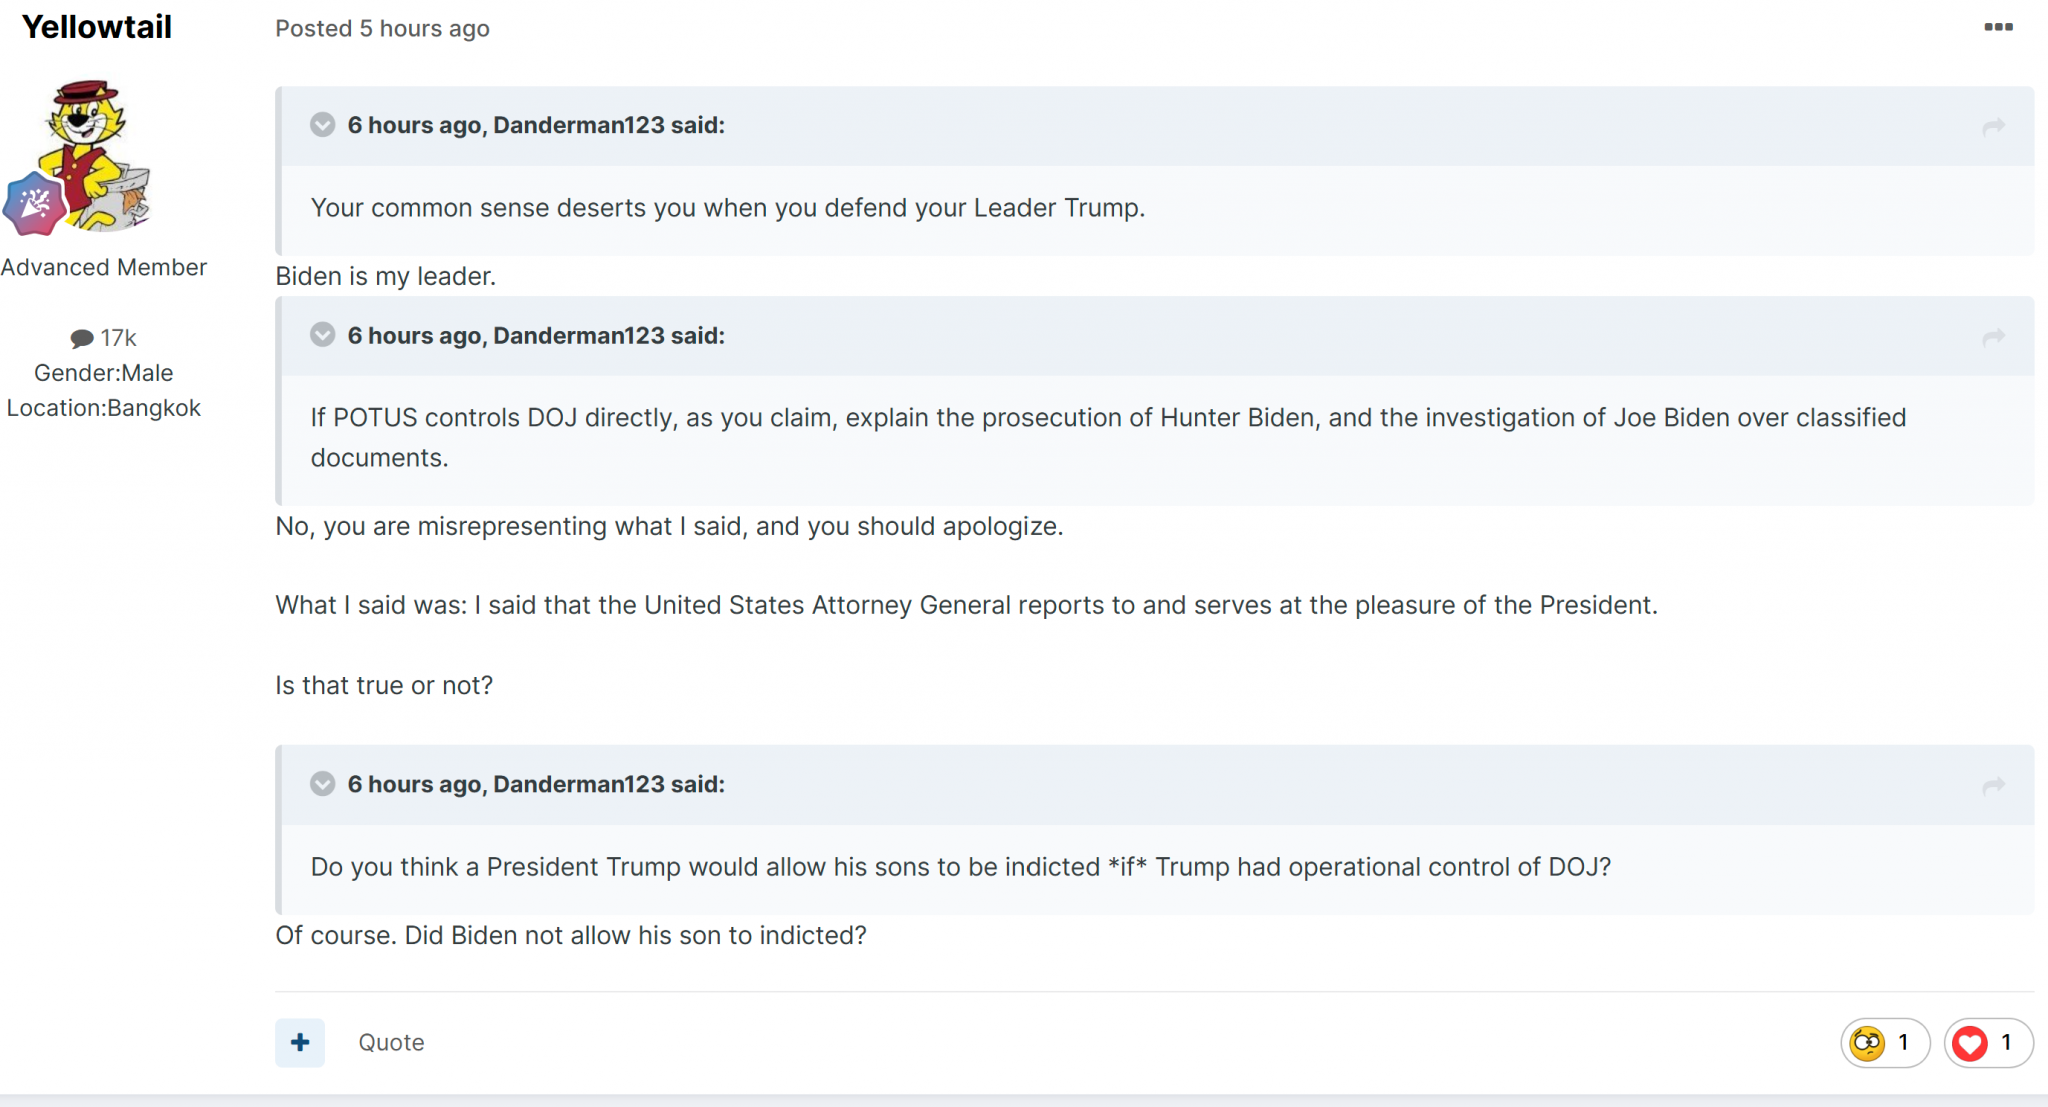Click the 17k posts count
Image resolution: width=2048 pixels, height=1107 pixels.
pyautogui.click(x=118, y=338)
